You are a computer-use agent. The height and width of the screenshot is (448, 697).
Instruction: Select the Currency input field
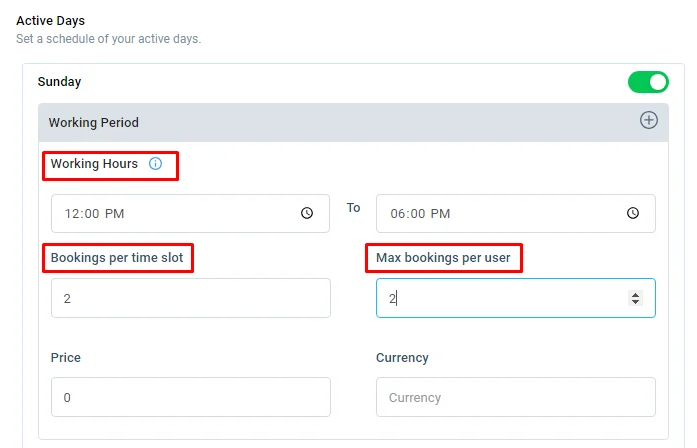(x=516, y=397)
